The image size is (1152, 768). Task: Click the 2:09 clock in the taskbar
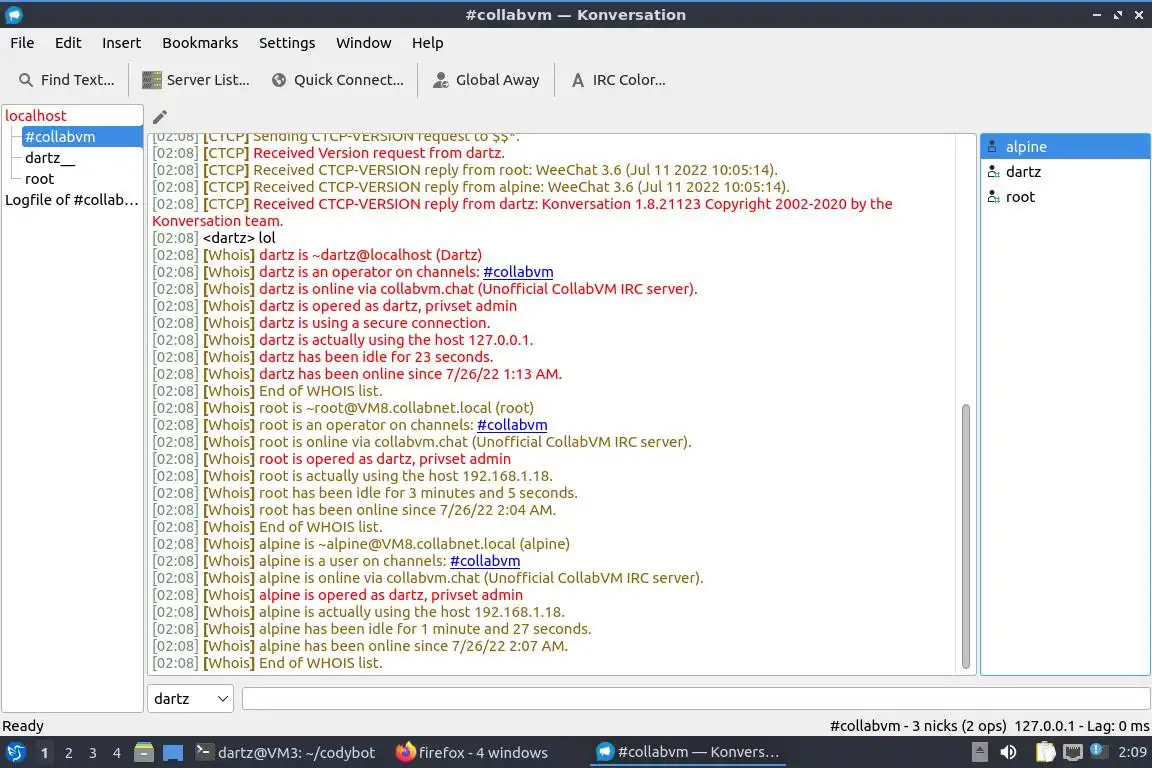1132,753
